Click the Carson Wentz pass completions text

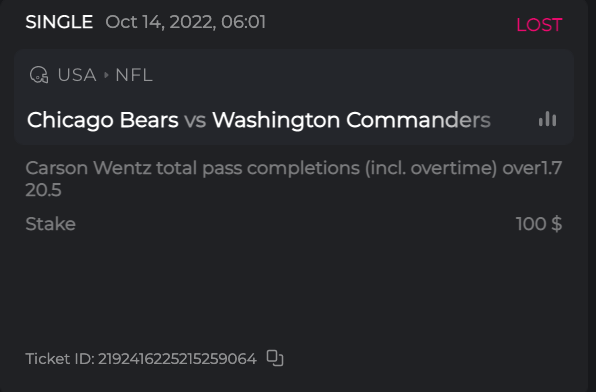261,168
